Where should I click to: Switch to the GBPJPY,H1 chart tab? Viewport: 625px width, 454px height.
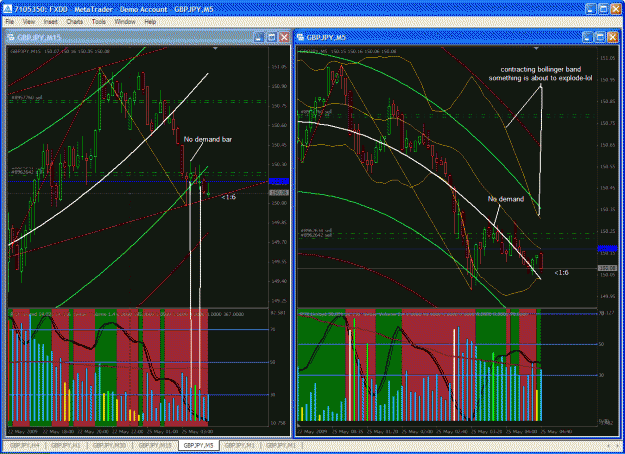(x=67, y=445)
